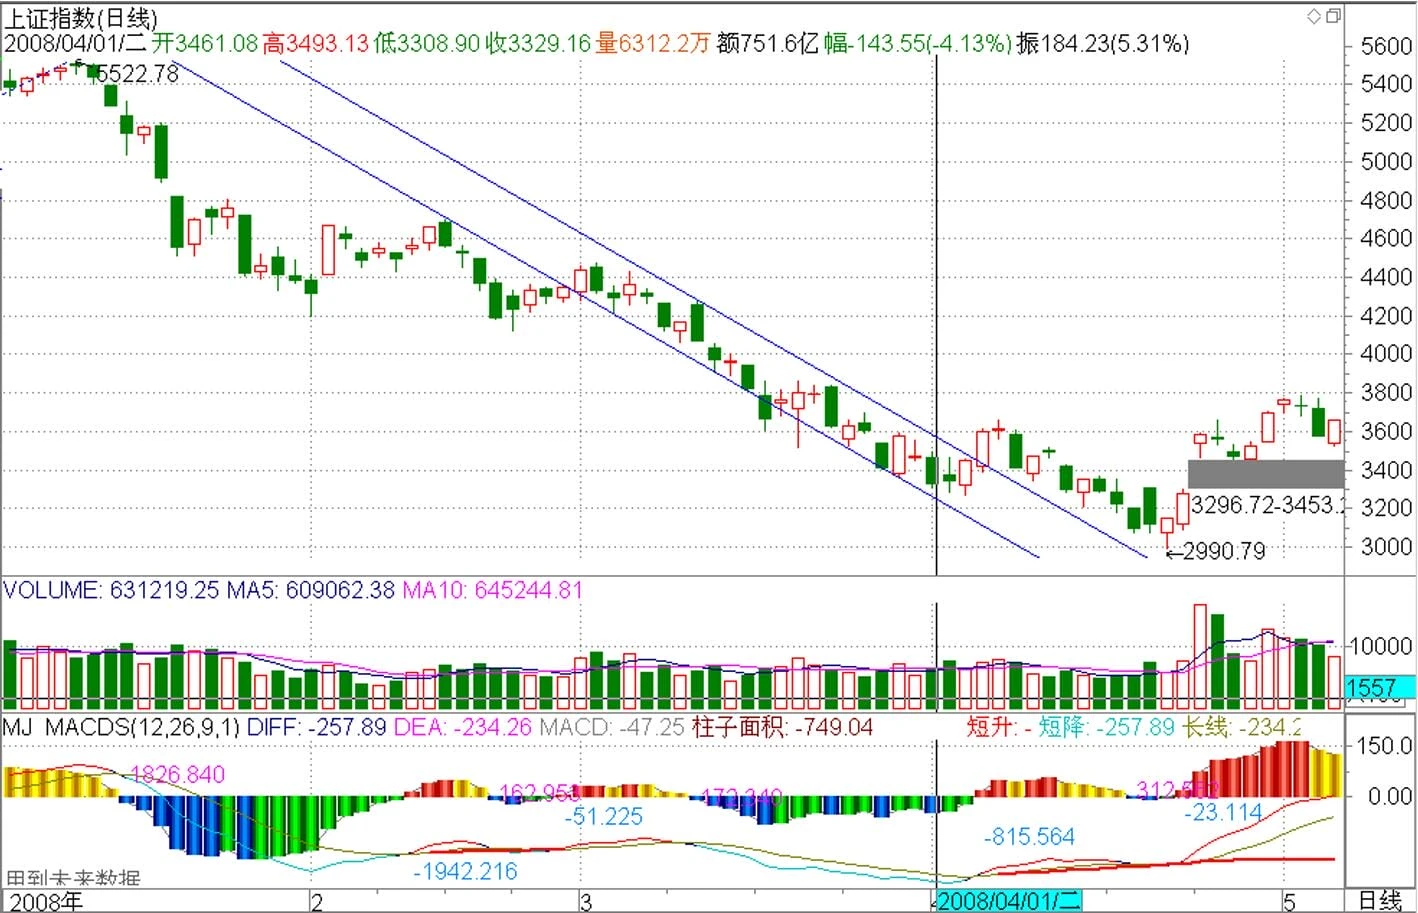Click the month 2 timeline label
Screen dimensions: 1418x913
[x=317, y=900]
